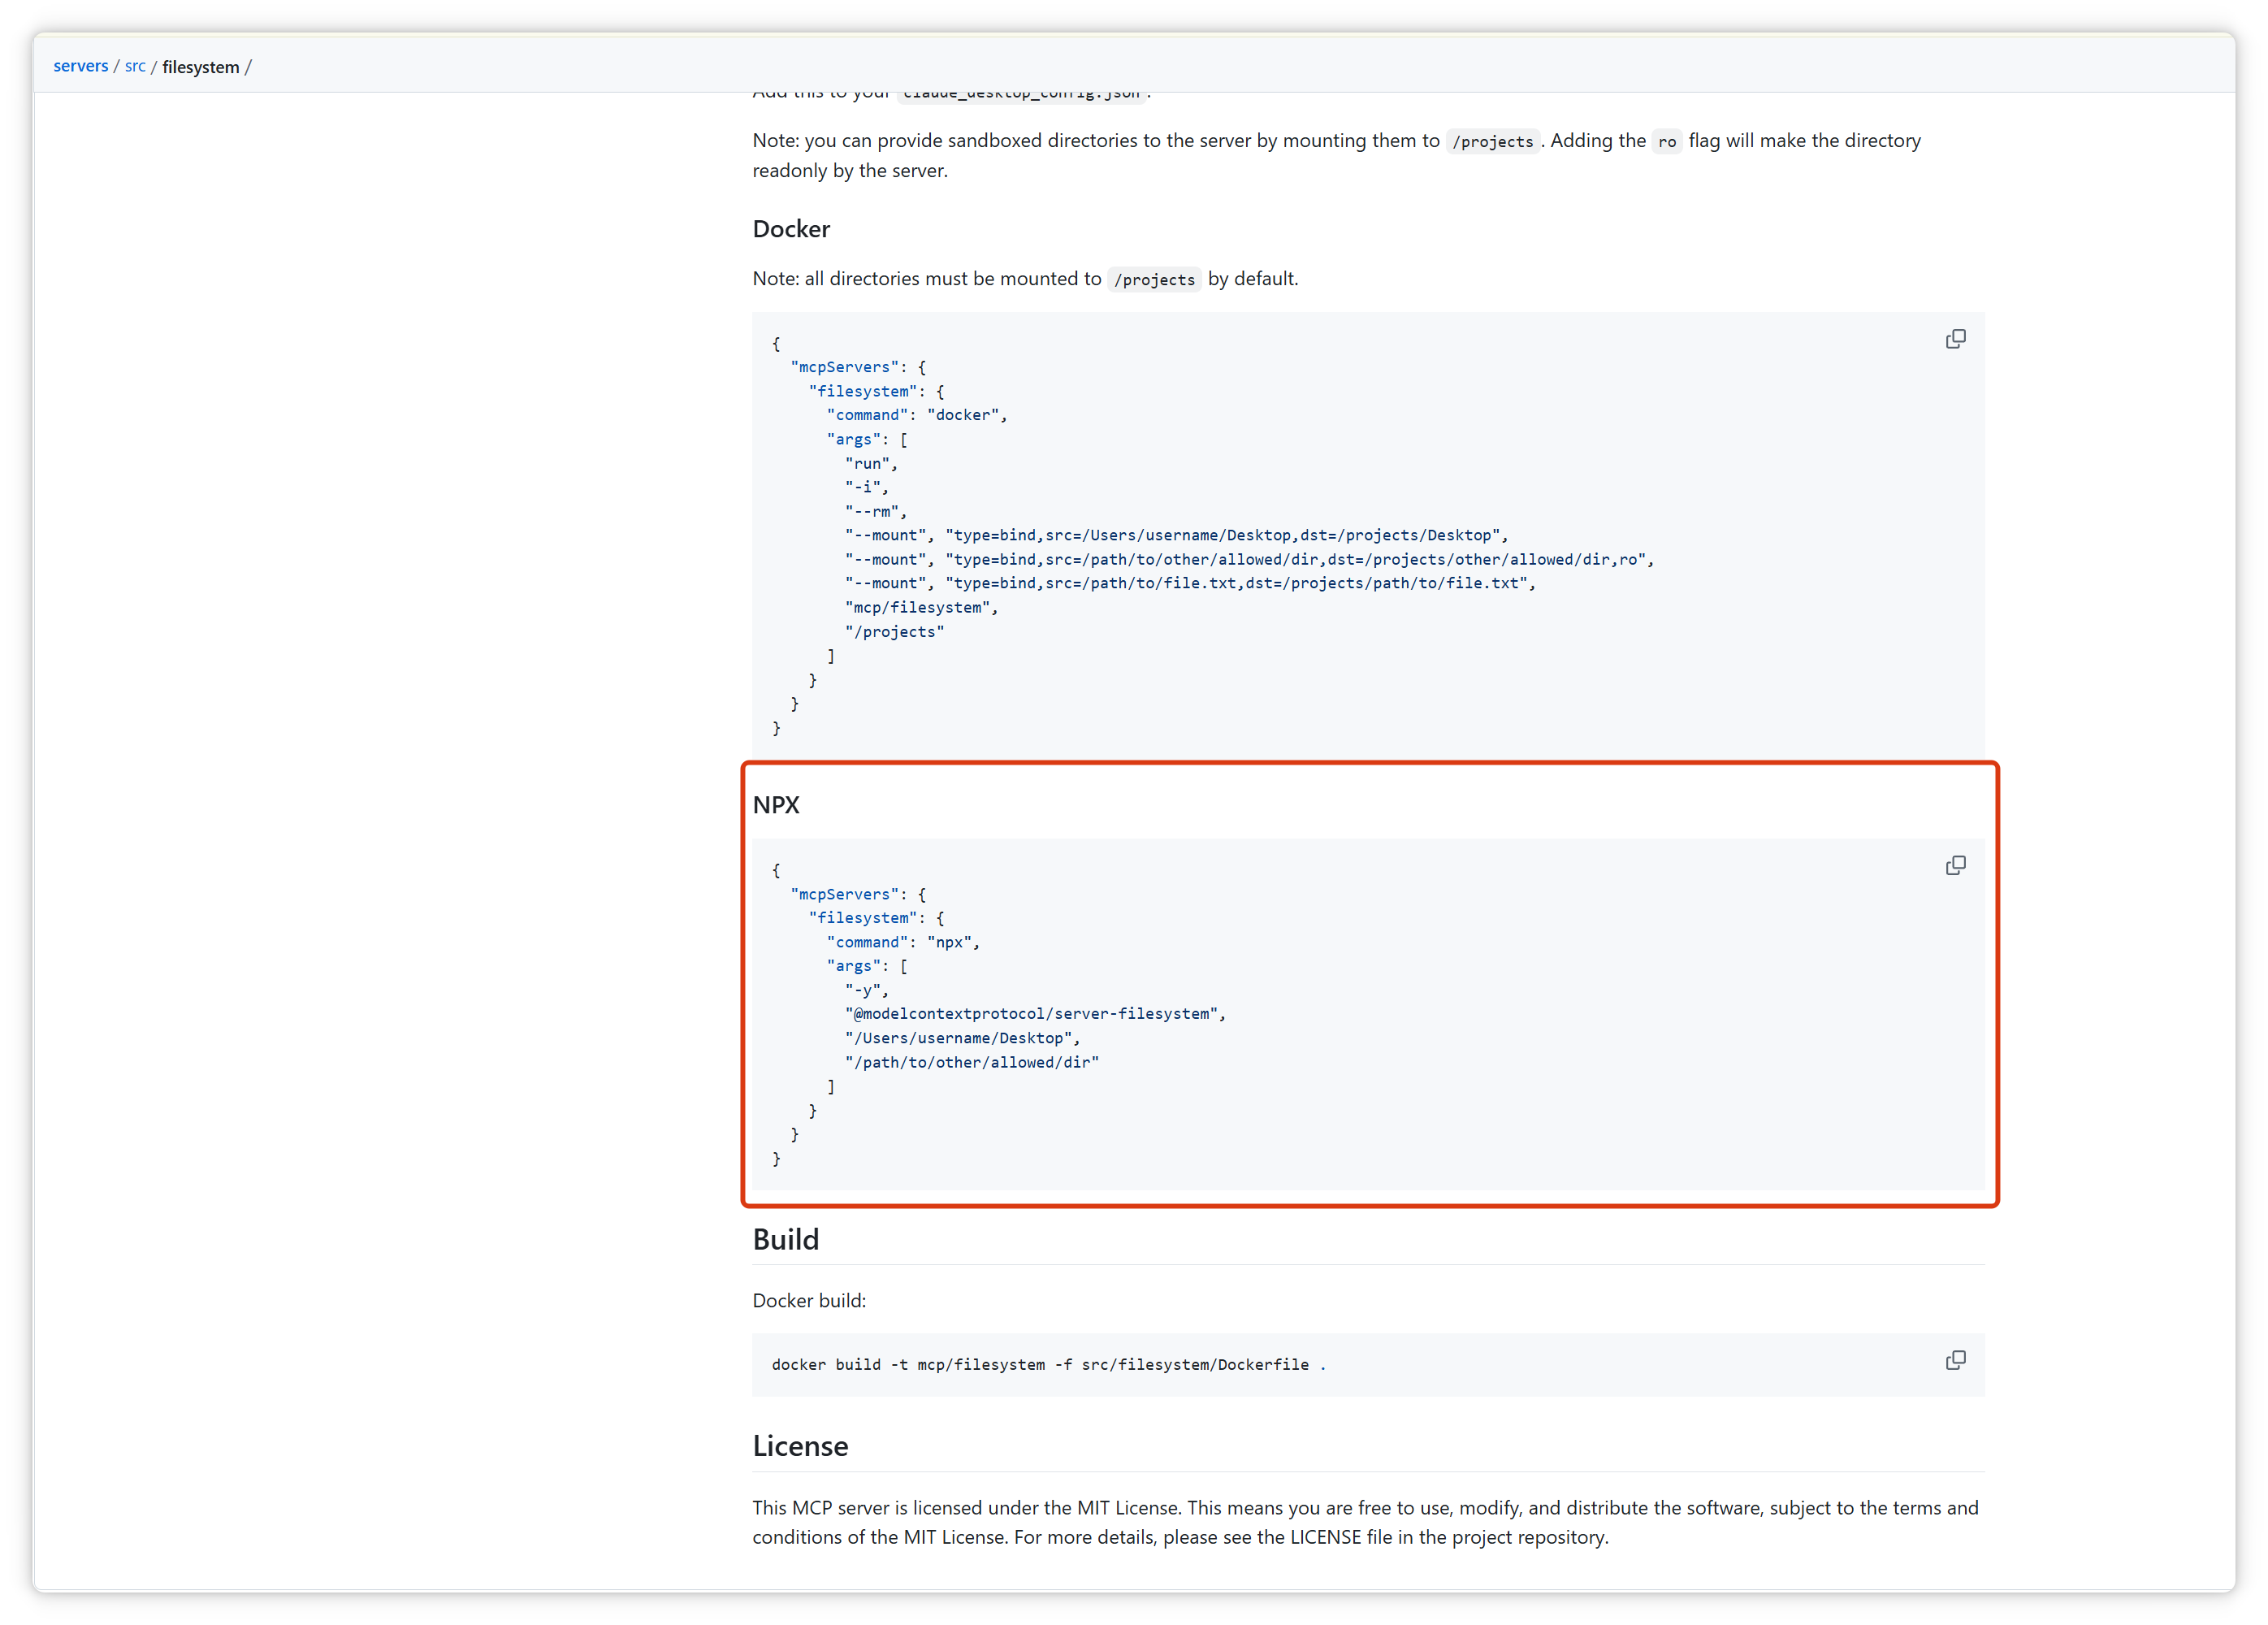
Task: Open the src breadcrumb link
Action: [135, 66]
